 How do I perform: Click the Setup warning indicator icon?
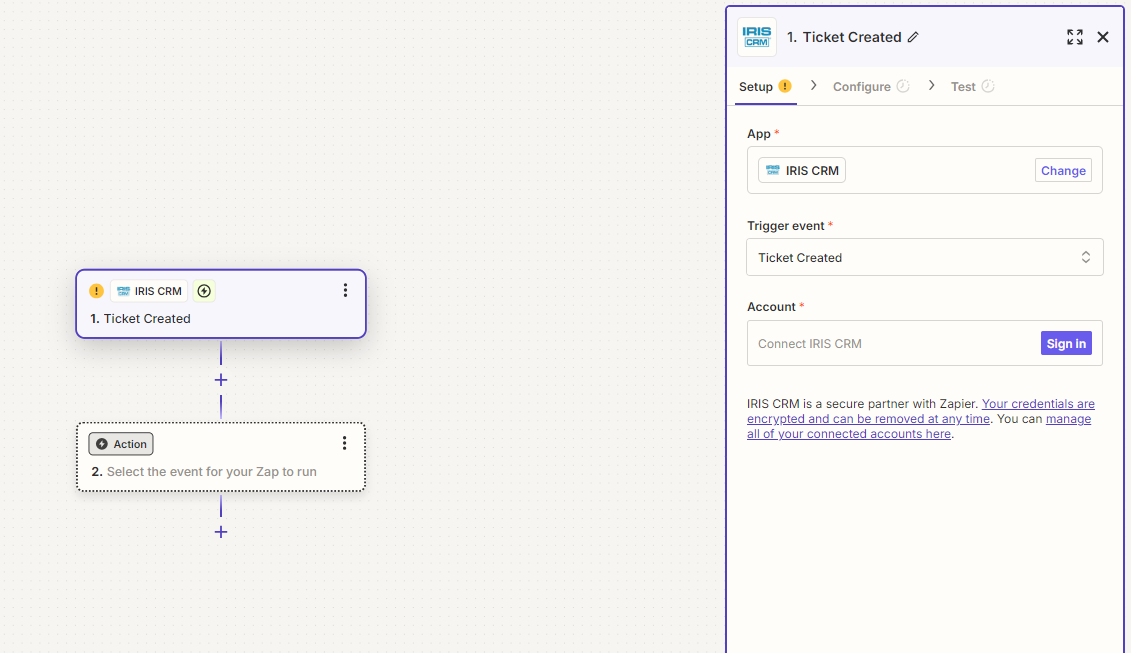pos(785,86)
